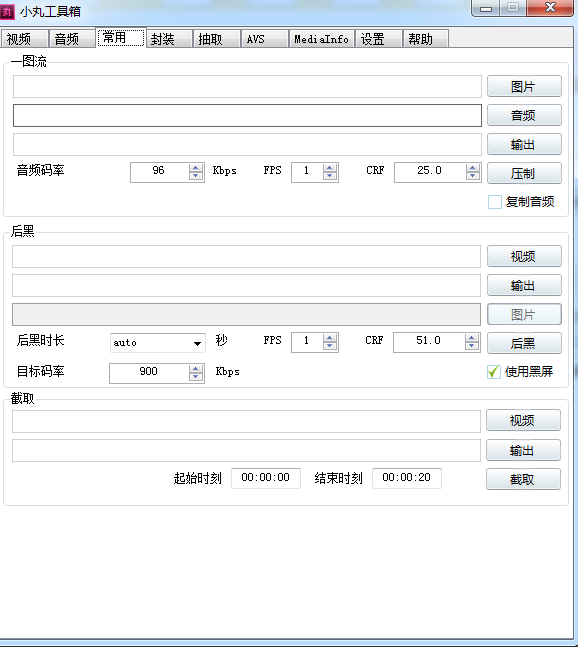This screenshot has width=578, height=647.
Task: Increase 后黑 FPS with up arrow
Action: tap(329, 338)
